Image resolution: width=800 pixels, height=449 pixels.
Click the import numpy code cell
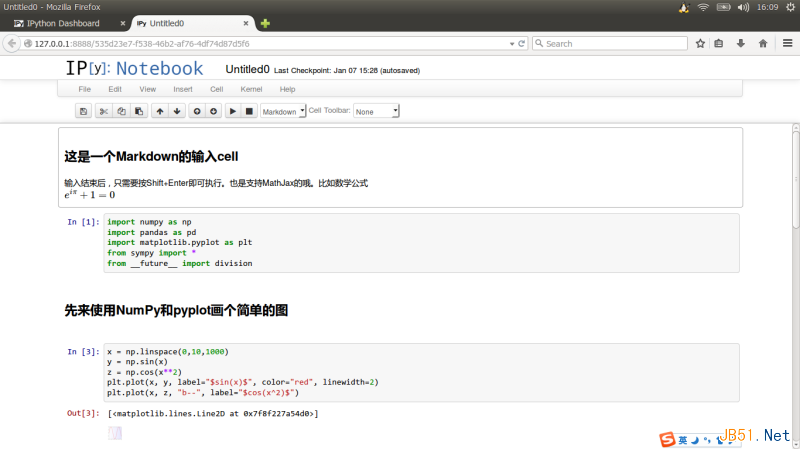[x=421, y=243]
